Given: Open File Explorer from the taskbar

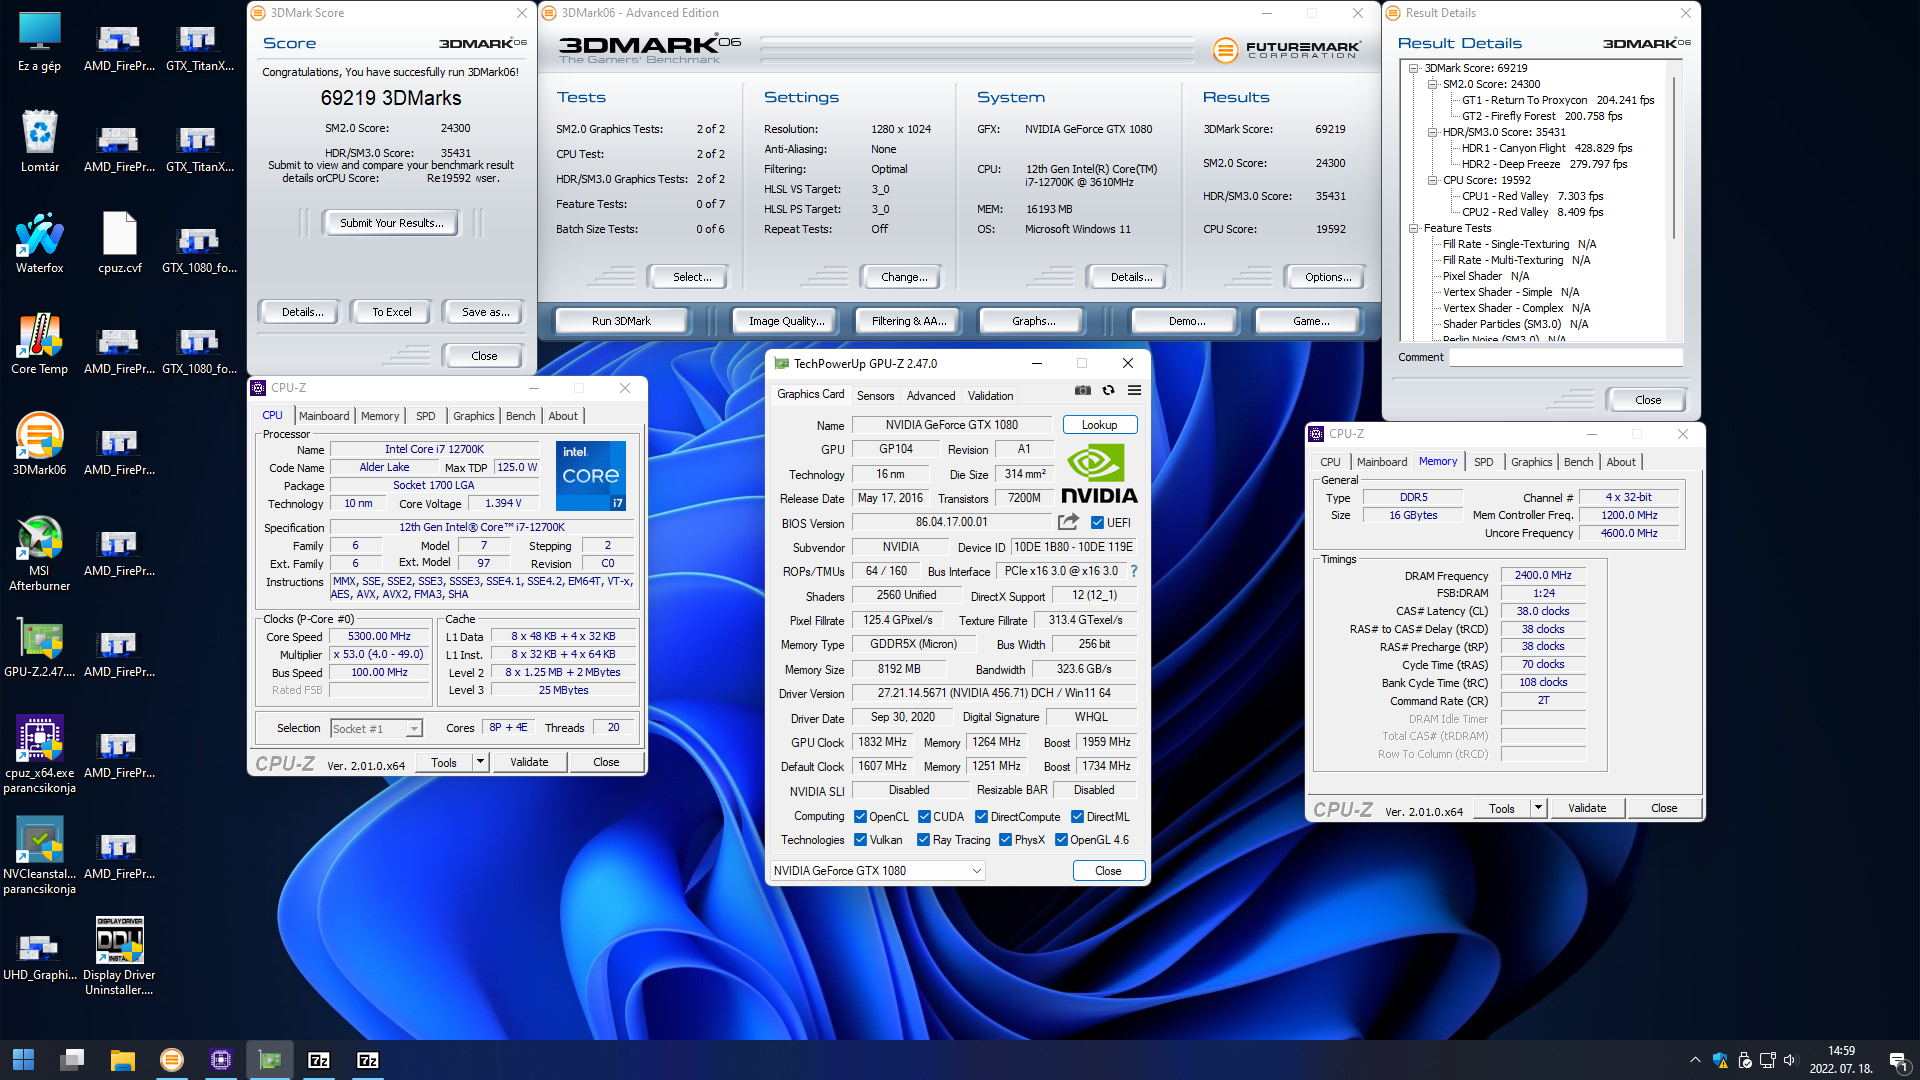Looking at the screenshot, I should (x=122, y=1059).
